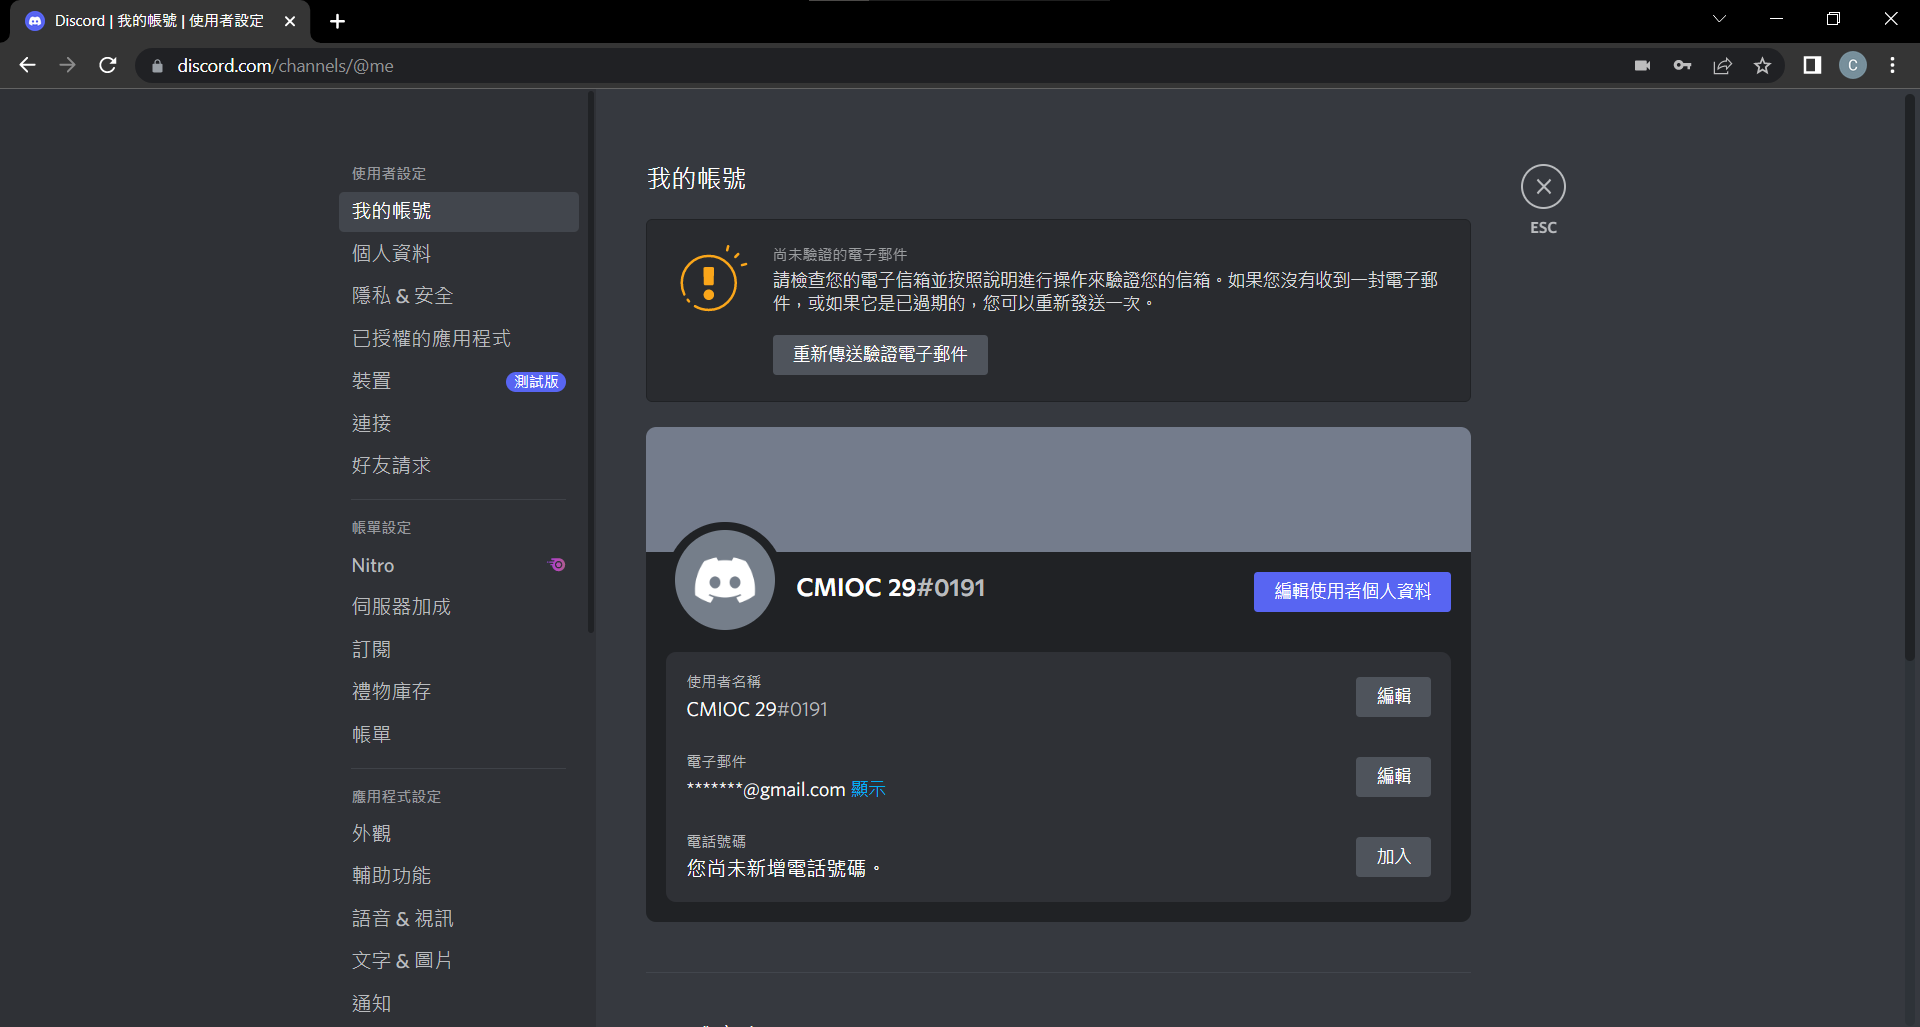
Task: Open 訂閱 settings
Action: [x=459, y=650]
